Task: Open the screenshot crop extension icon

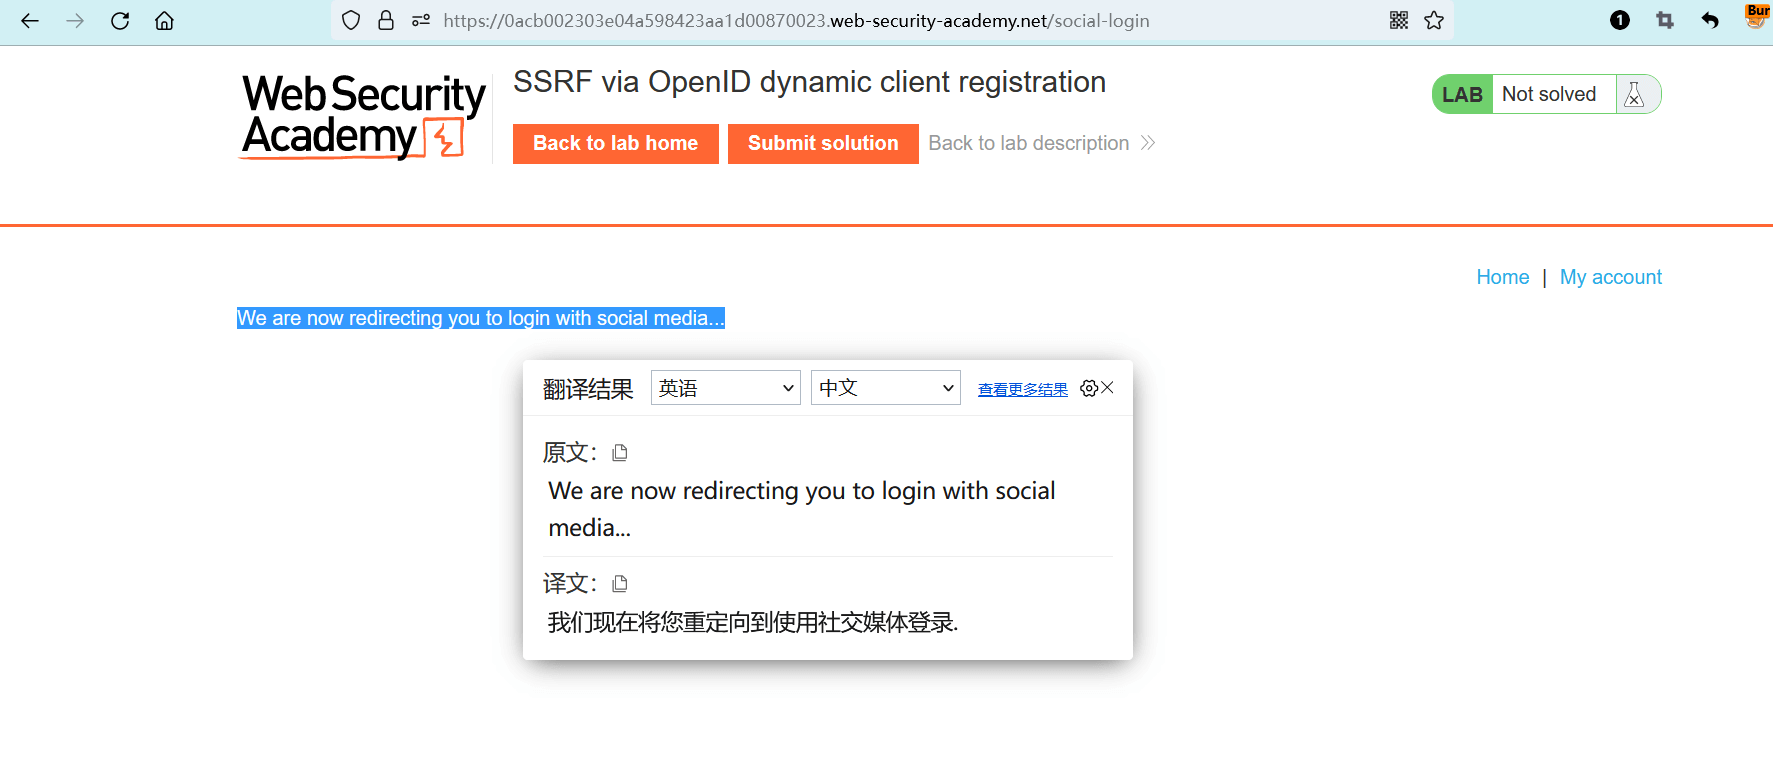Action: pyautogui.click(x=1665, y=20)
